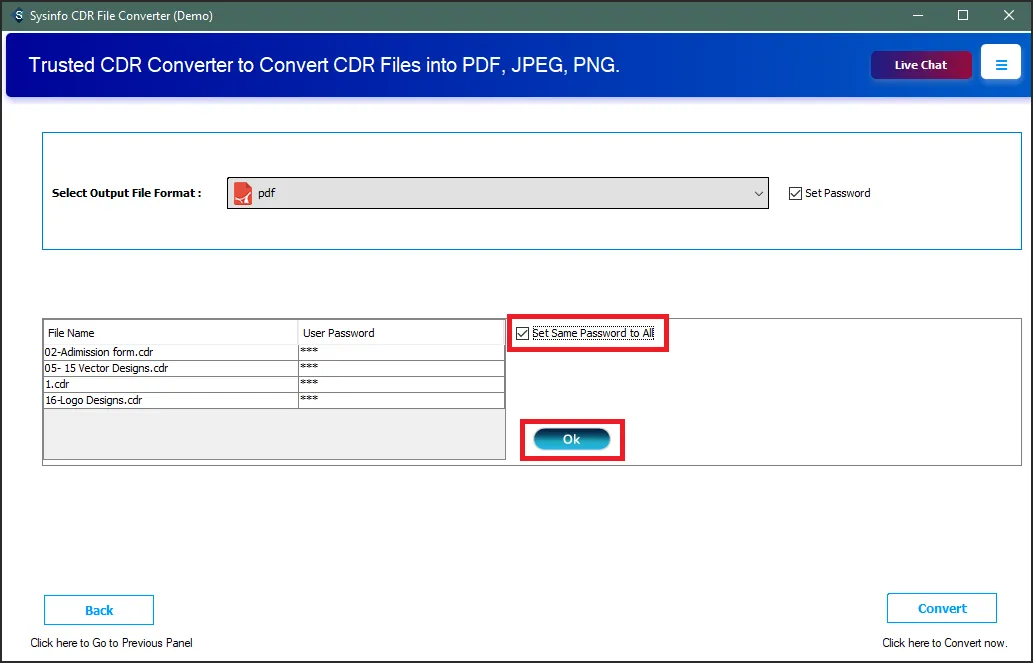Click the User Password column header
The width and height of the screenshot is (1033, 663).
point(401,333)
